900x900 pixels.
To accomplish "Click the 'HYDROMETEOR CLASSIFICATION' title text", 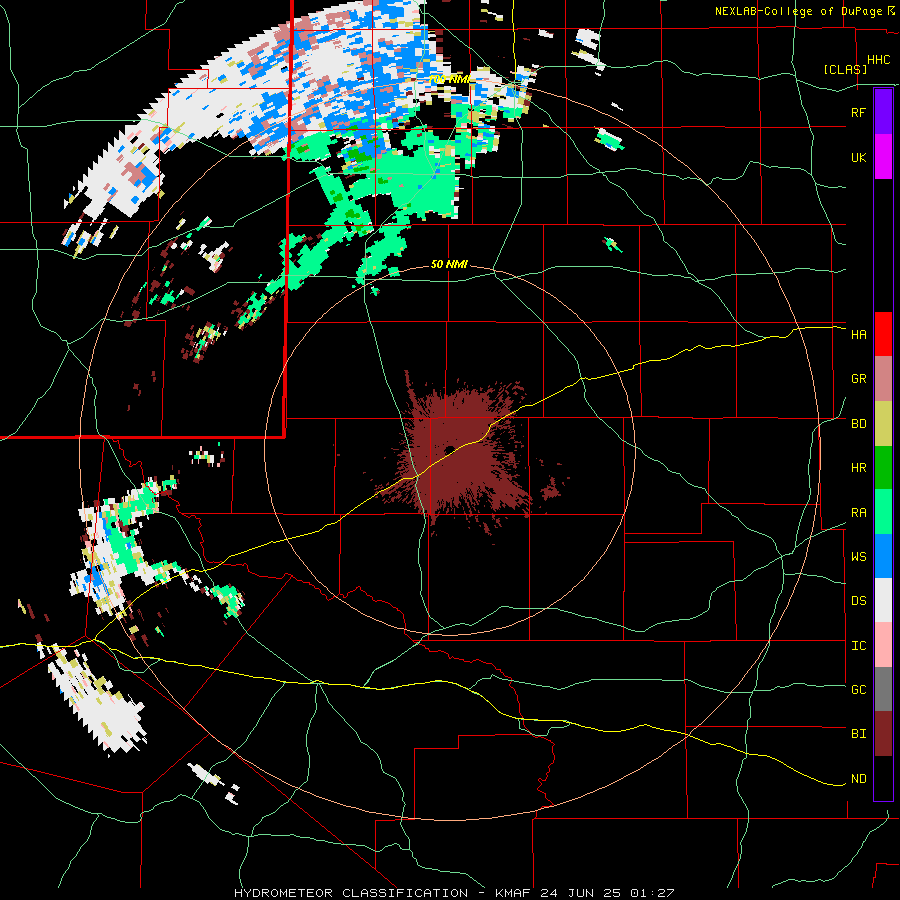I will (x=351, y=893).
